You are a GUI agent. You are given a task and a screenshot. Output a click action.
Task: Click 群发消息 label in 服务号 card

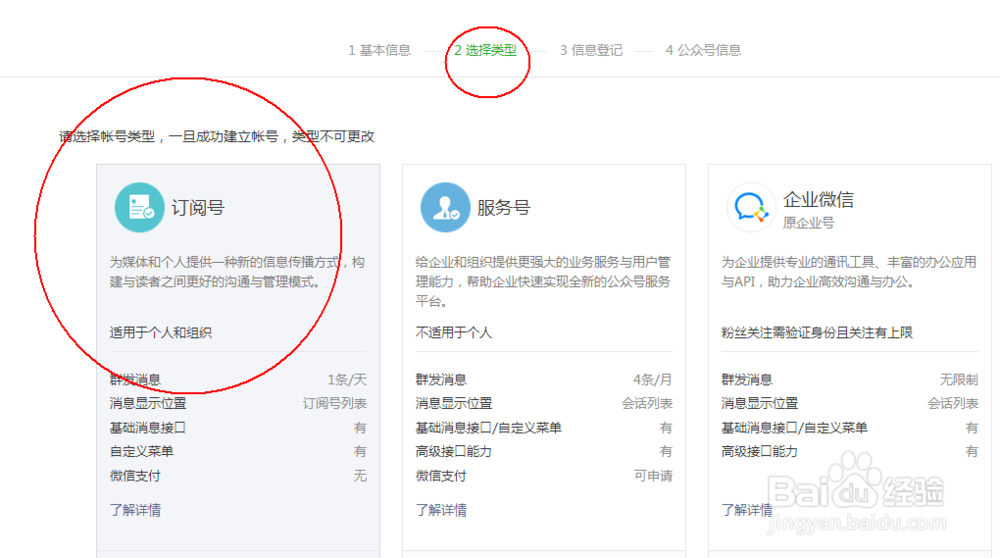coord(441,379)
